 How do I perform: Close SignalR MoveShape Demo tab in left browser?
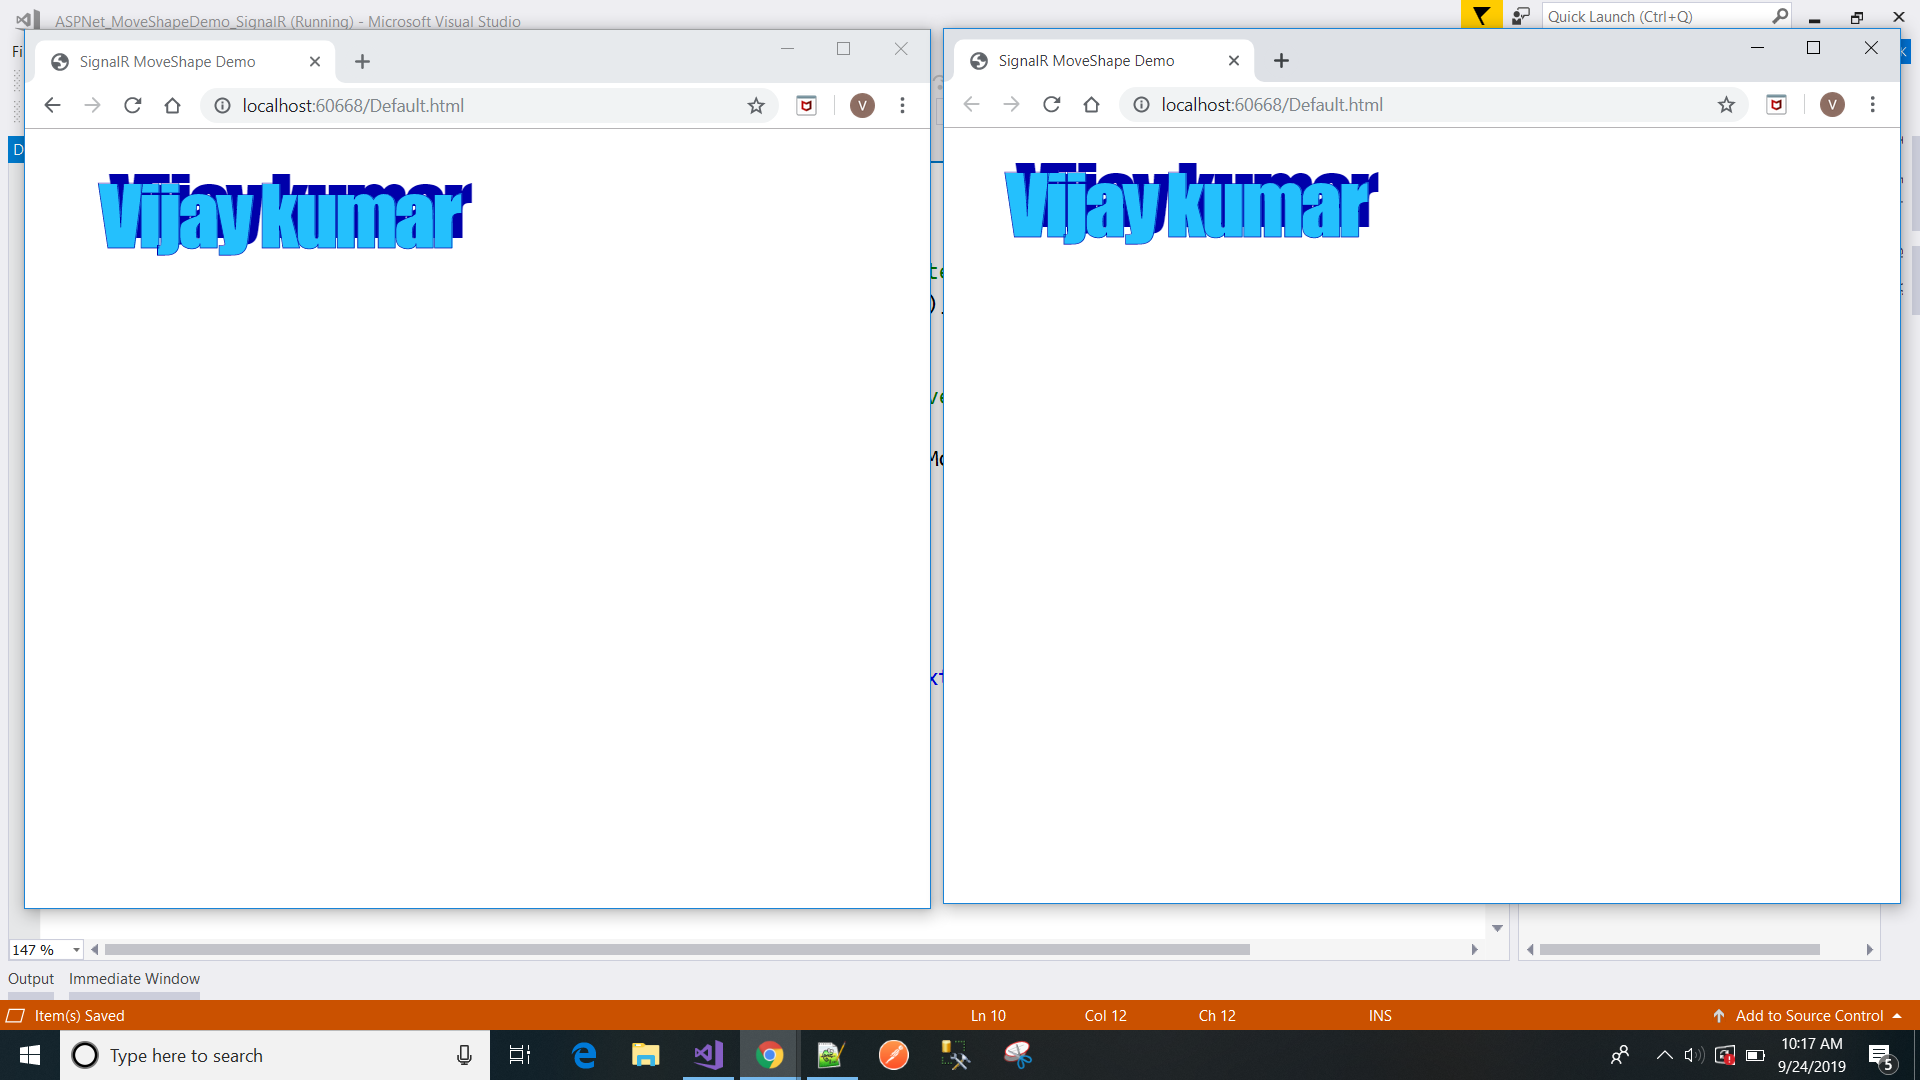315,62
